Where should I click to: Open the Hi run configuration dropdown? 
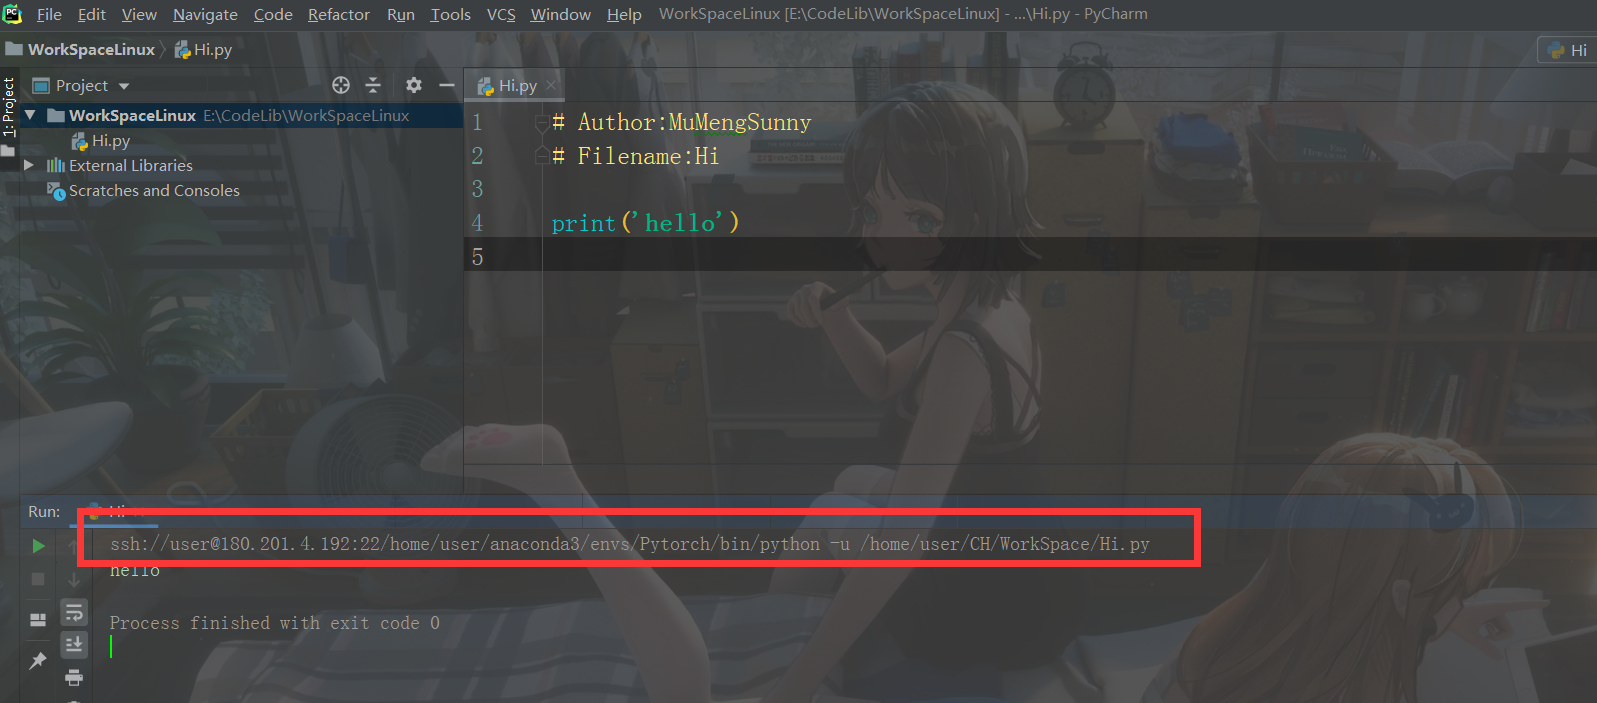pos(1567,50)
